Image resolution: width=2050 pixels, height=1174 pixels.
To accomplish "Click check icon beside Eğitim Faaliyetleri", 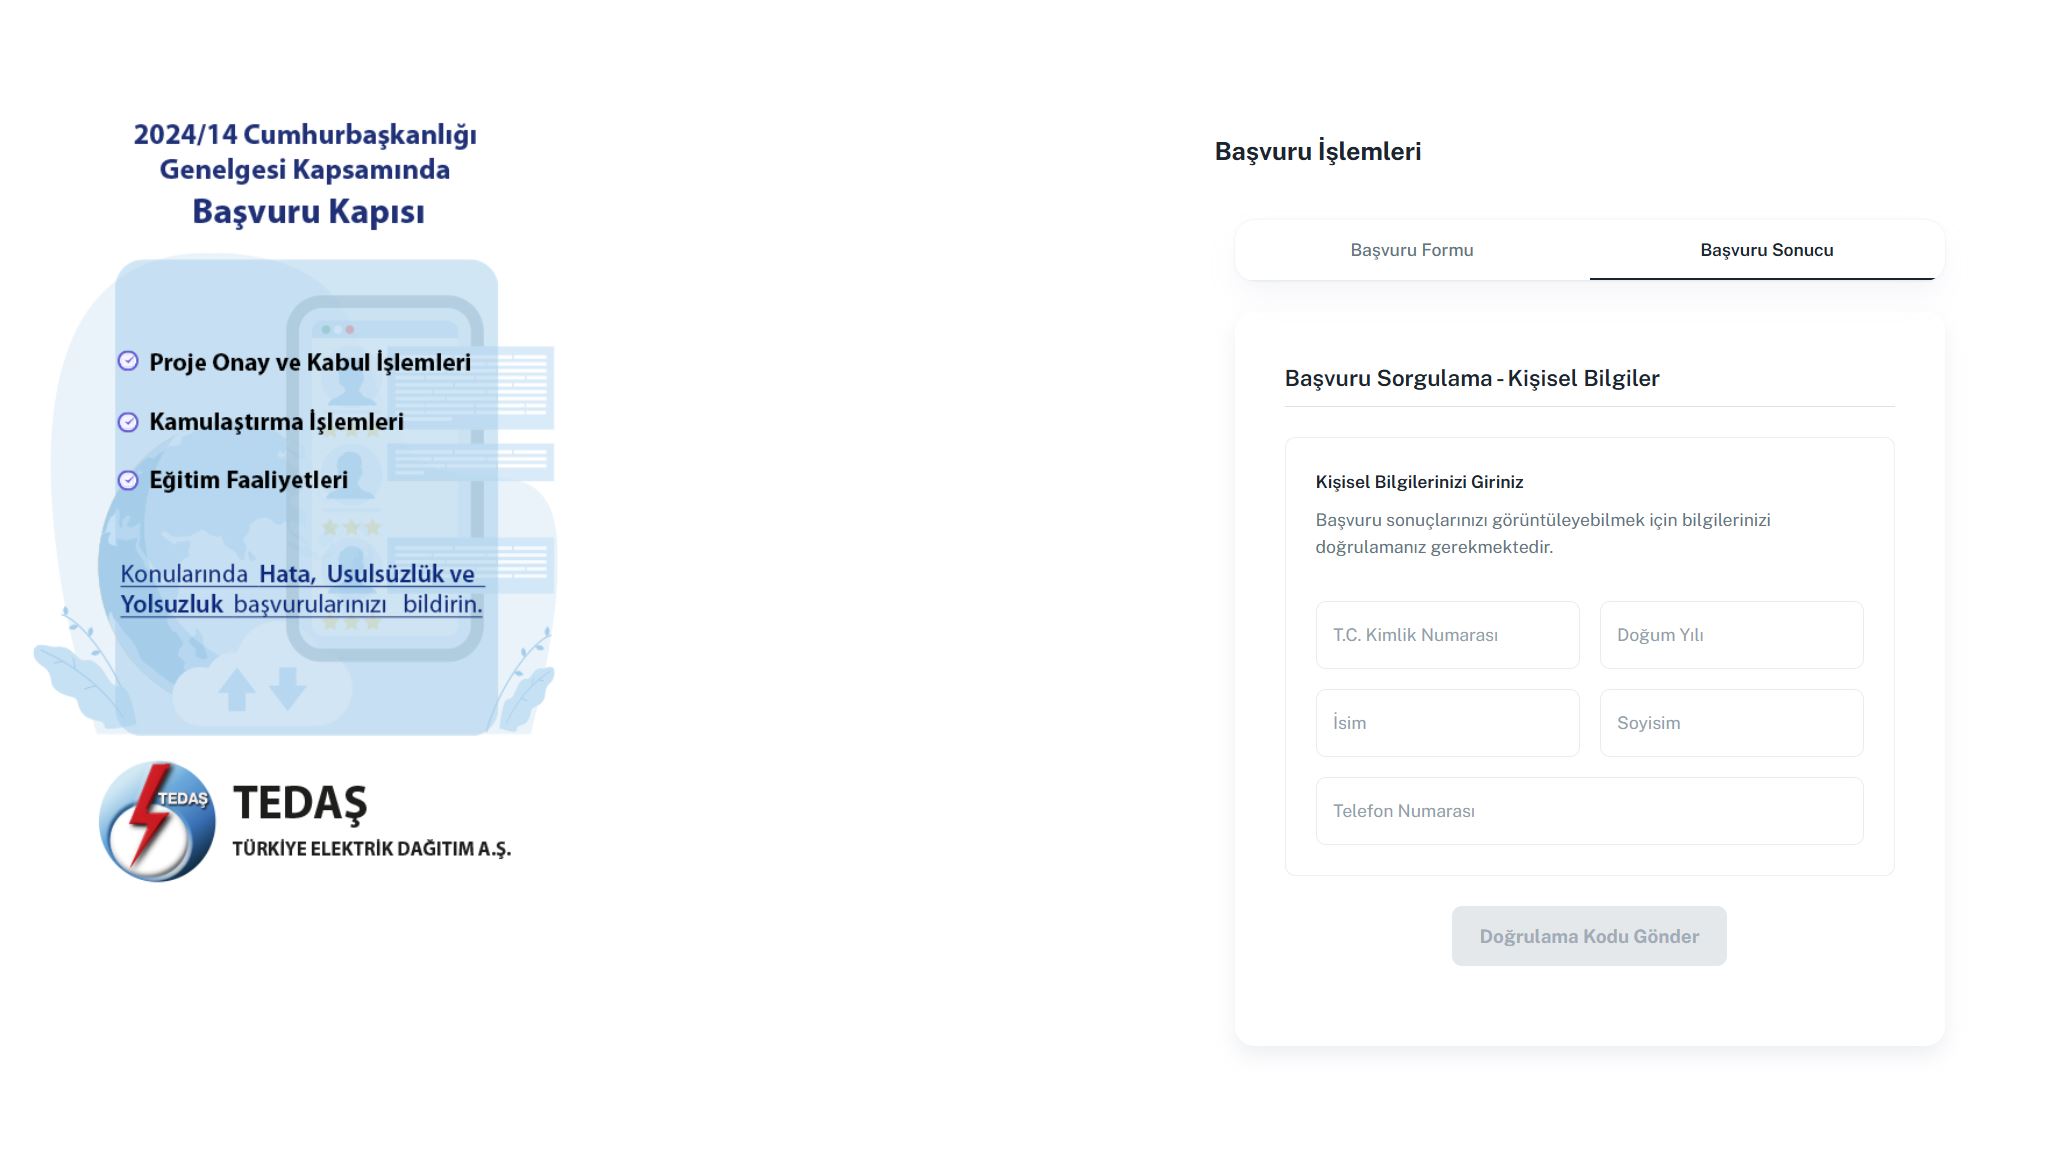I will pyautogui.click(x=128, y=480).
